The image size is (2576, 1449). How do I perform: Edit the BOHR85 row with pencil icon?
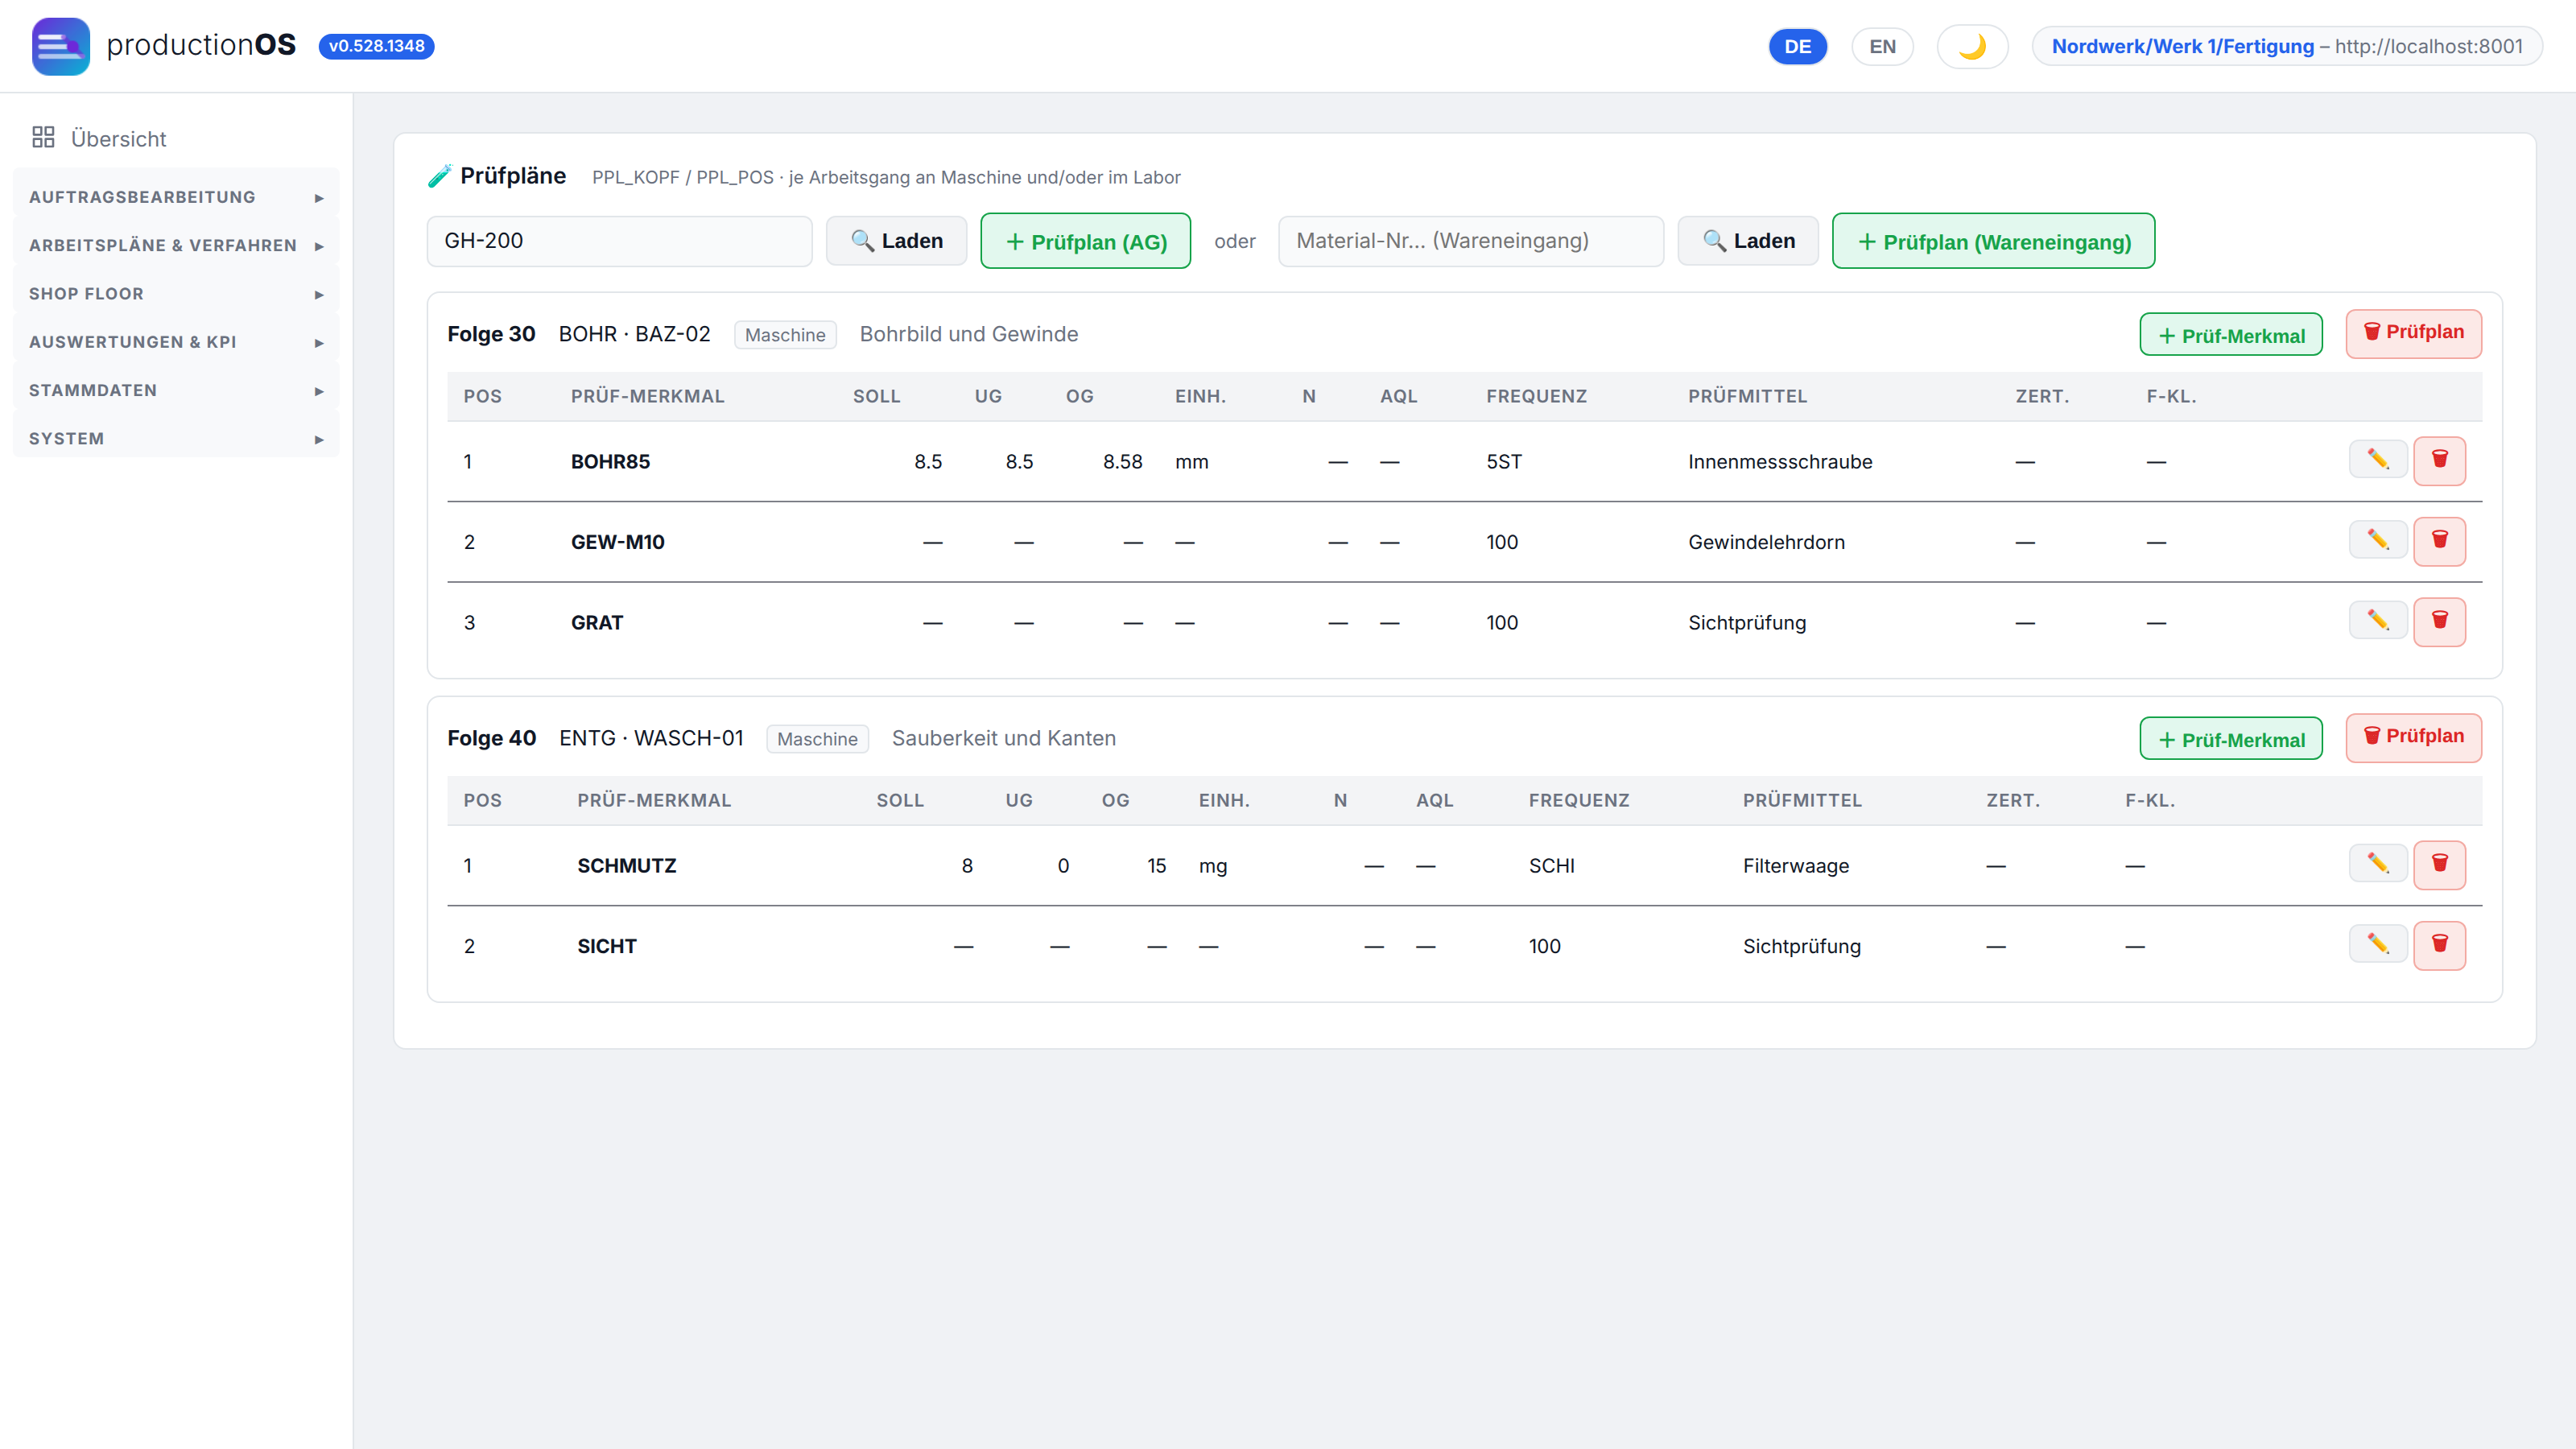click(x=2378, y=460)
